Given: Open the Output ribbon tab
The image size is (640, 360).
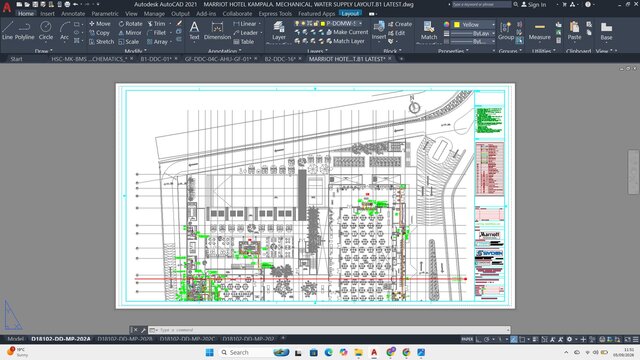Looking at the screenshot, I should click(180, 13).
